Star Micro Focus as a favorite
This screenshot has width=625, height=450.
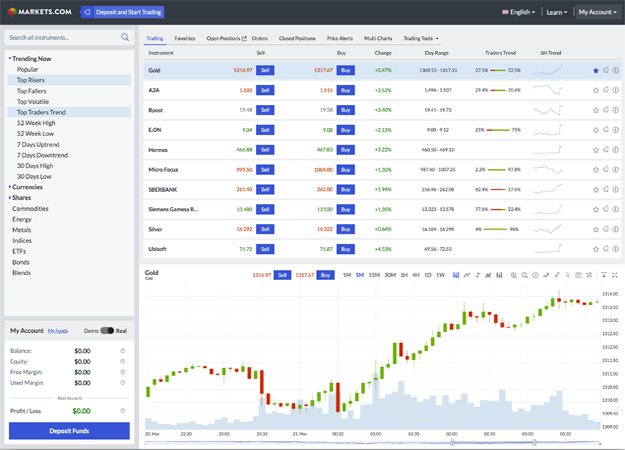(596, 169)
